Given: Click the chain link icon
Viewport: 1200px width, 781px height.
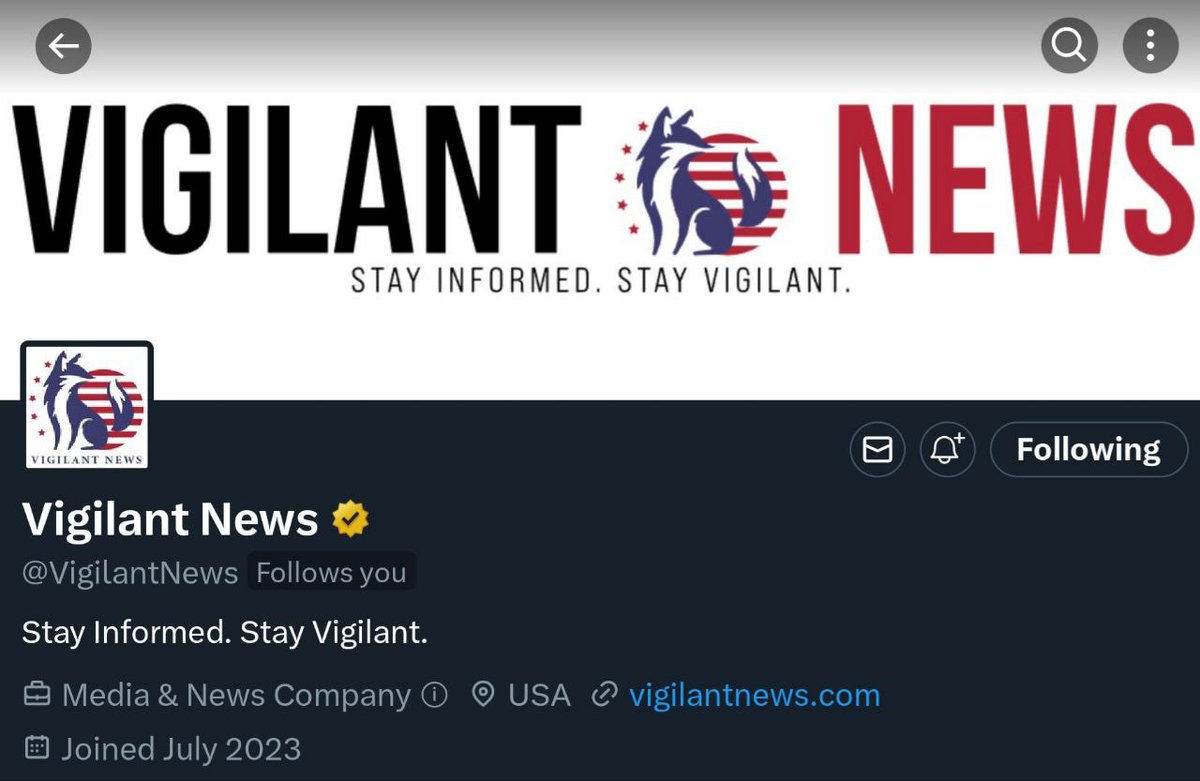Looking at the screenshot, I should (603, 695).
